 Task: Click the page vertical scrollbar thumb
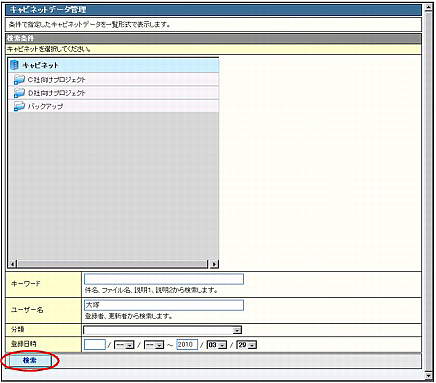point(428,192)
